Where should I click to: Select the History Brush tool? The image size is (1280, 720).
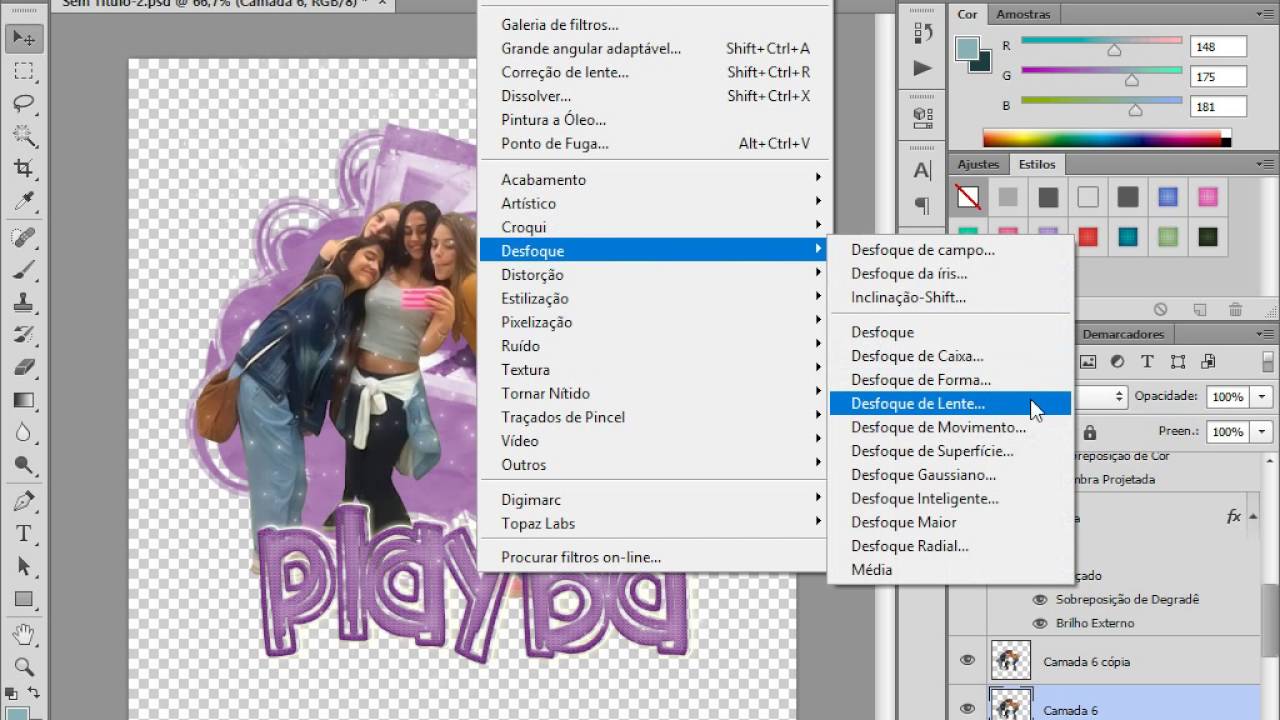click(x=24, y=335)
